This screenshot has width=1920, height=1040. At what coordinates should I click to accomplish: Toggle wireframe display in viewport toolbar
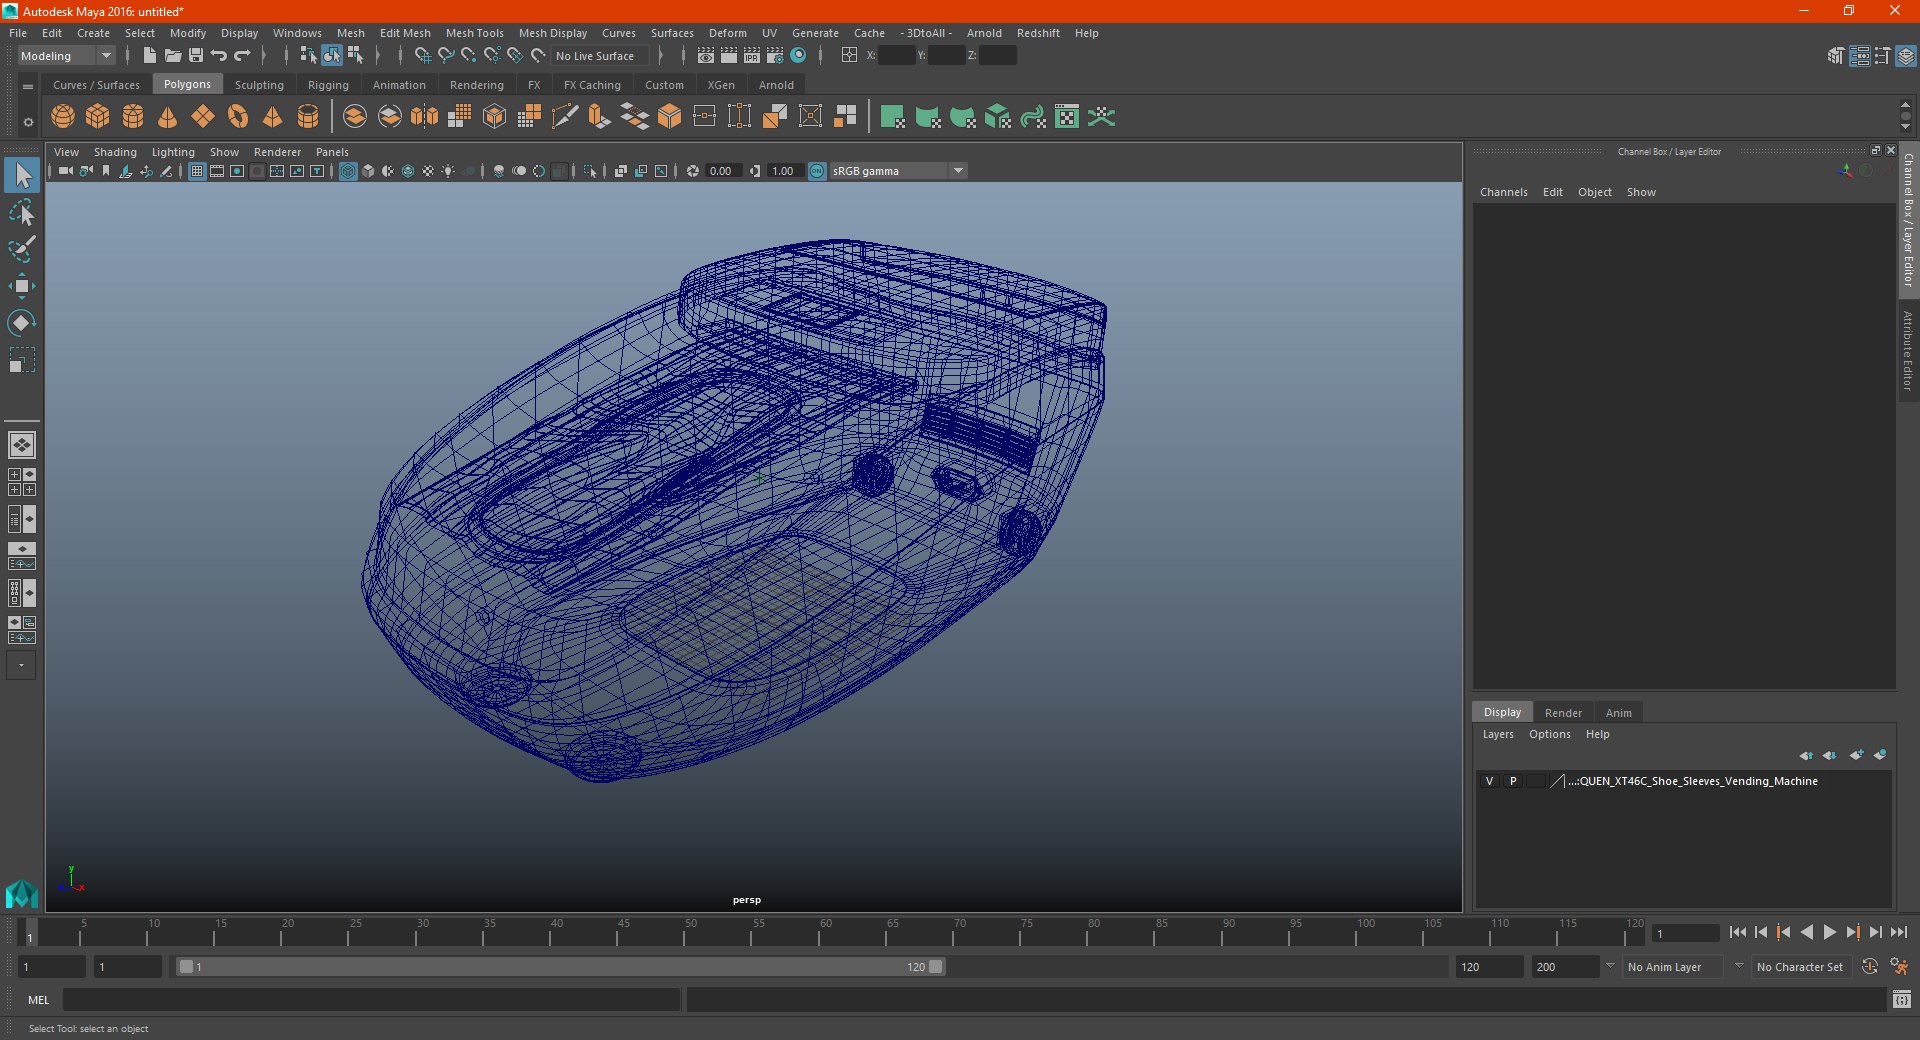pos(348,171)
